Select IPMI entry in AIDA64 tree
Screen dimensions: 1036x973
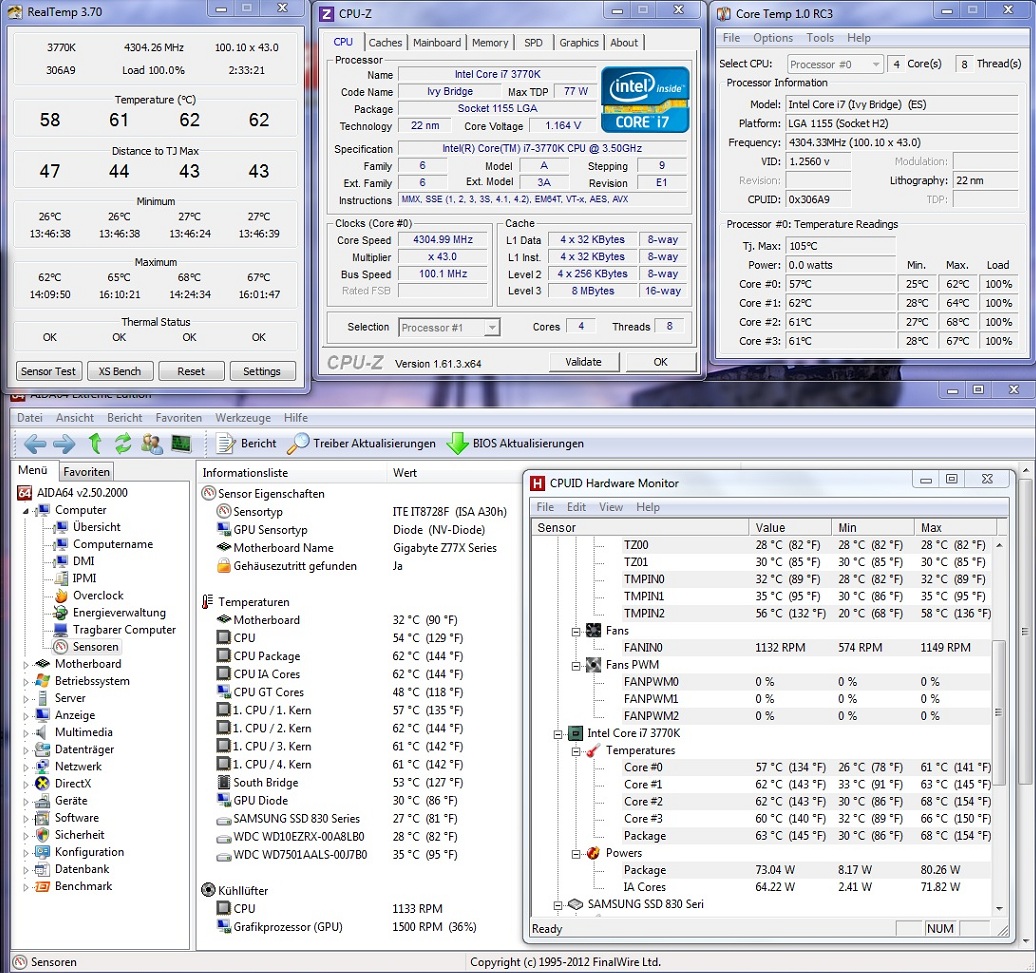point(85,579)
